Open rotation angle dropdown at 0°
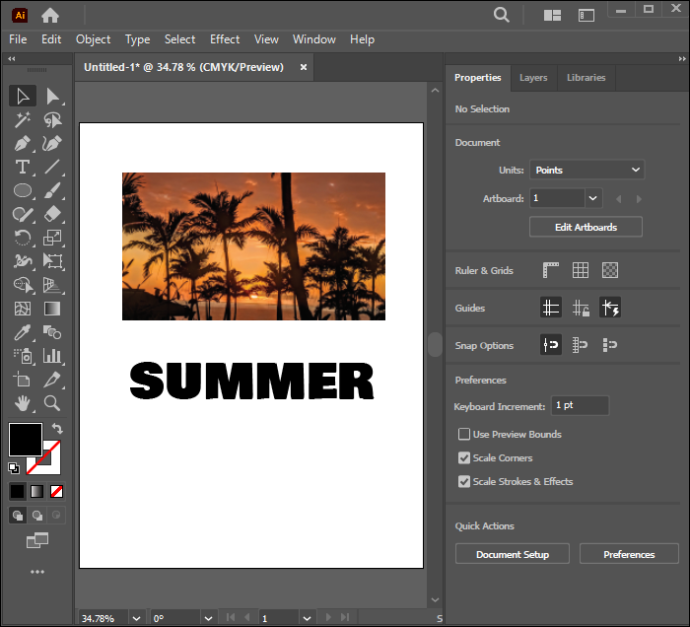 coord(209,618)
